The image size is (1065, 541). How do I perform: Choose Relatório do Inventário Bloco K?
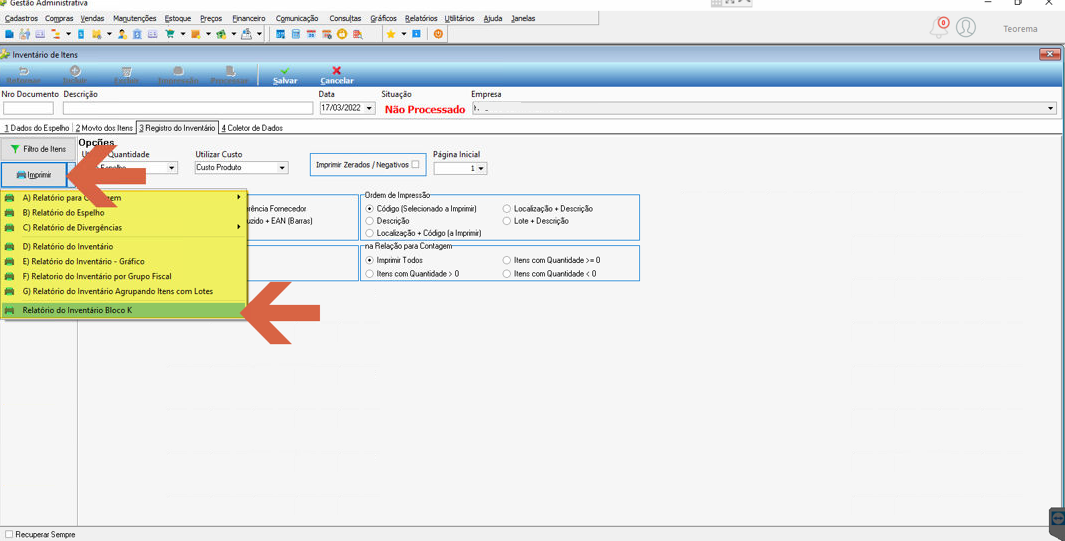[x=123, y=310]
